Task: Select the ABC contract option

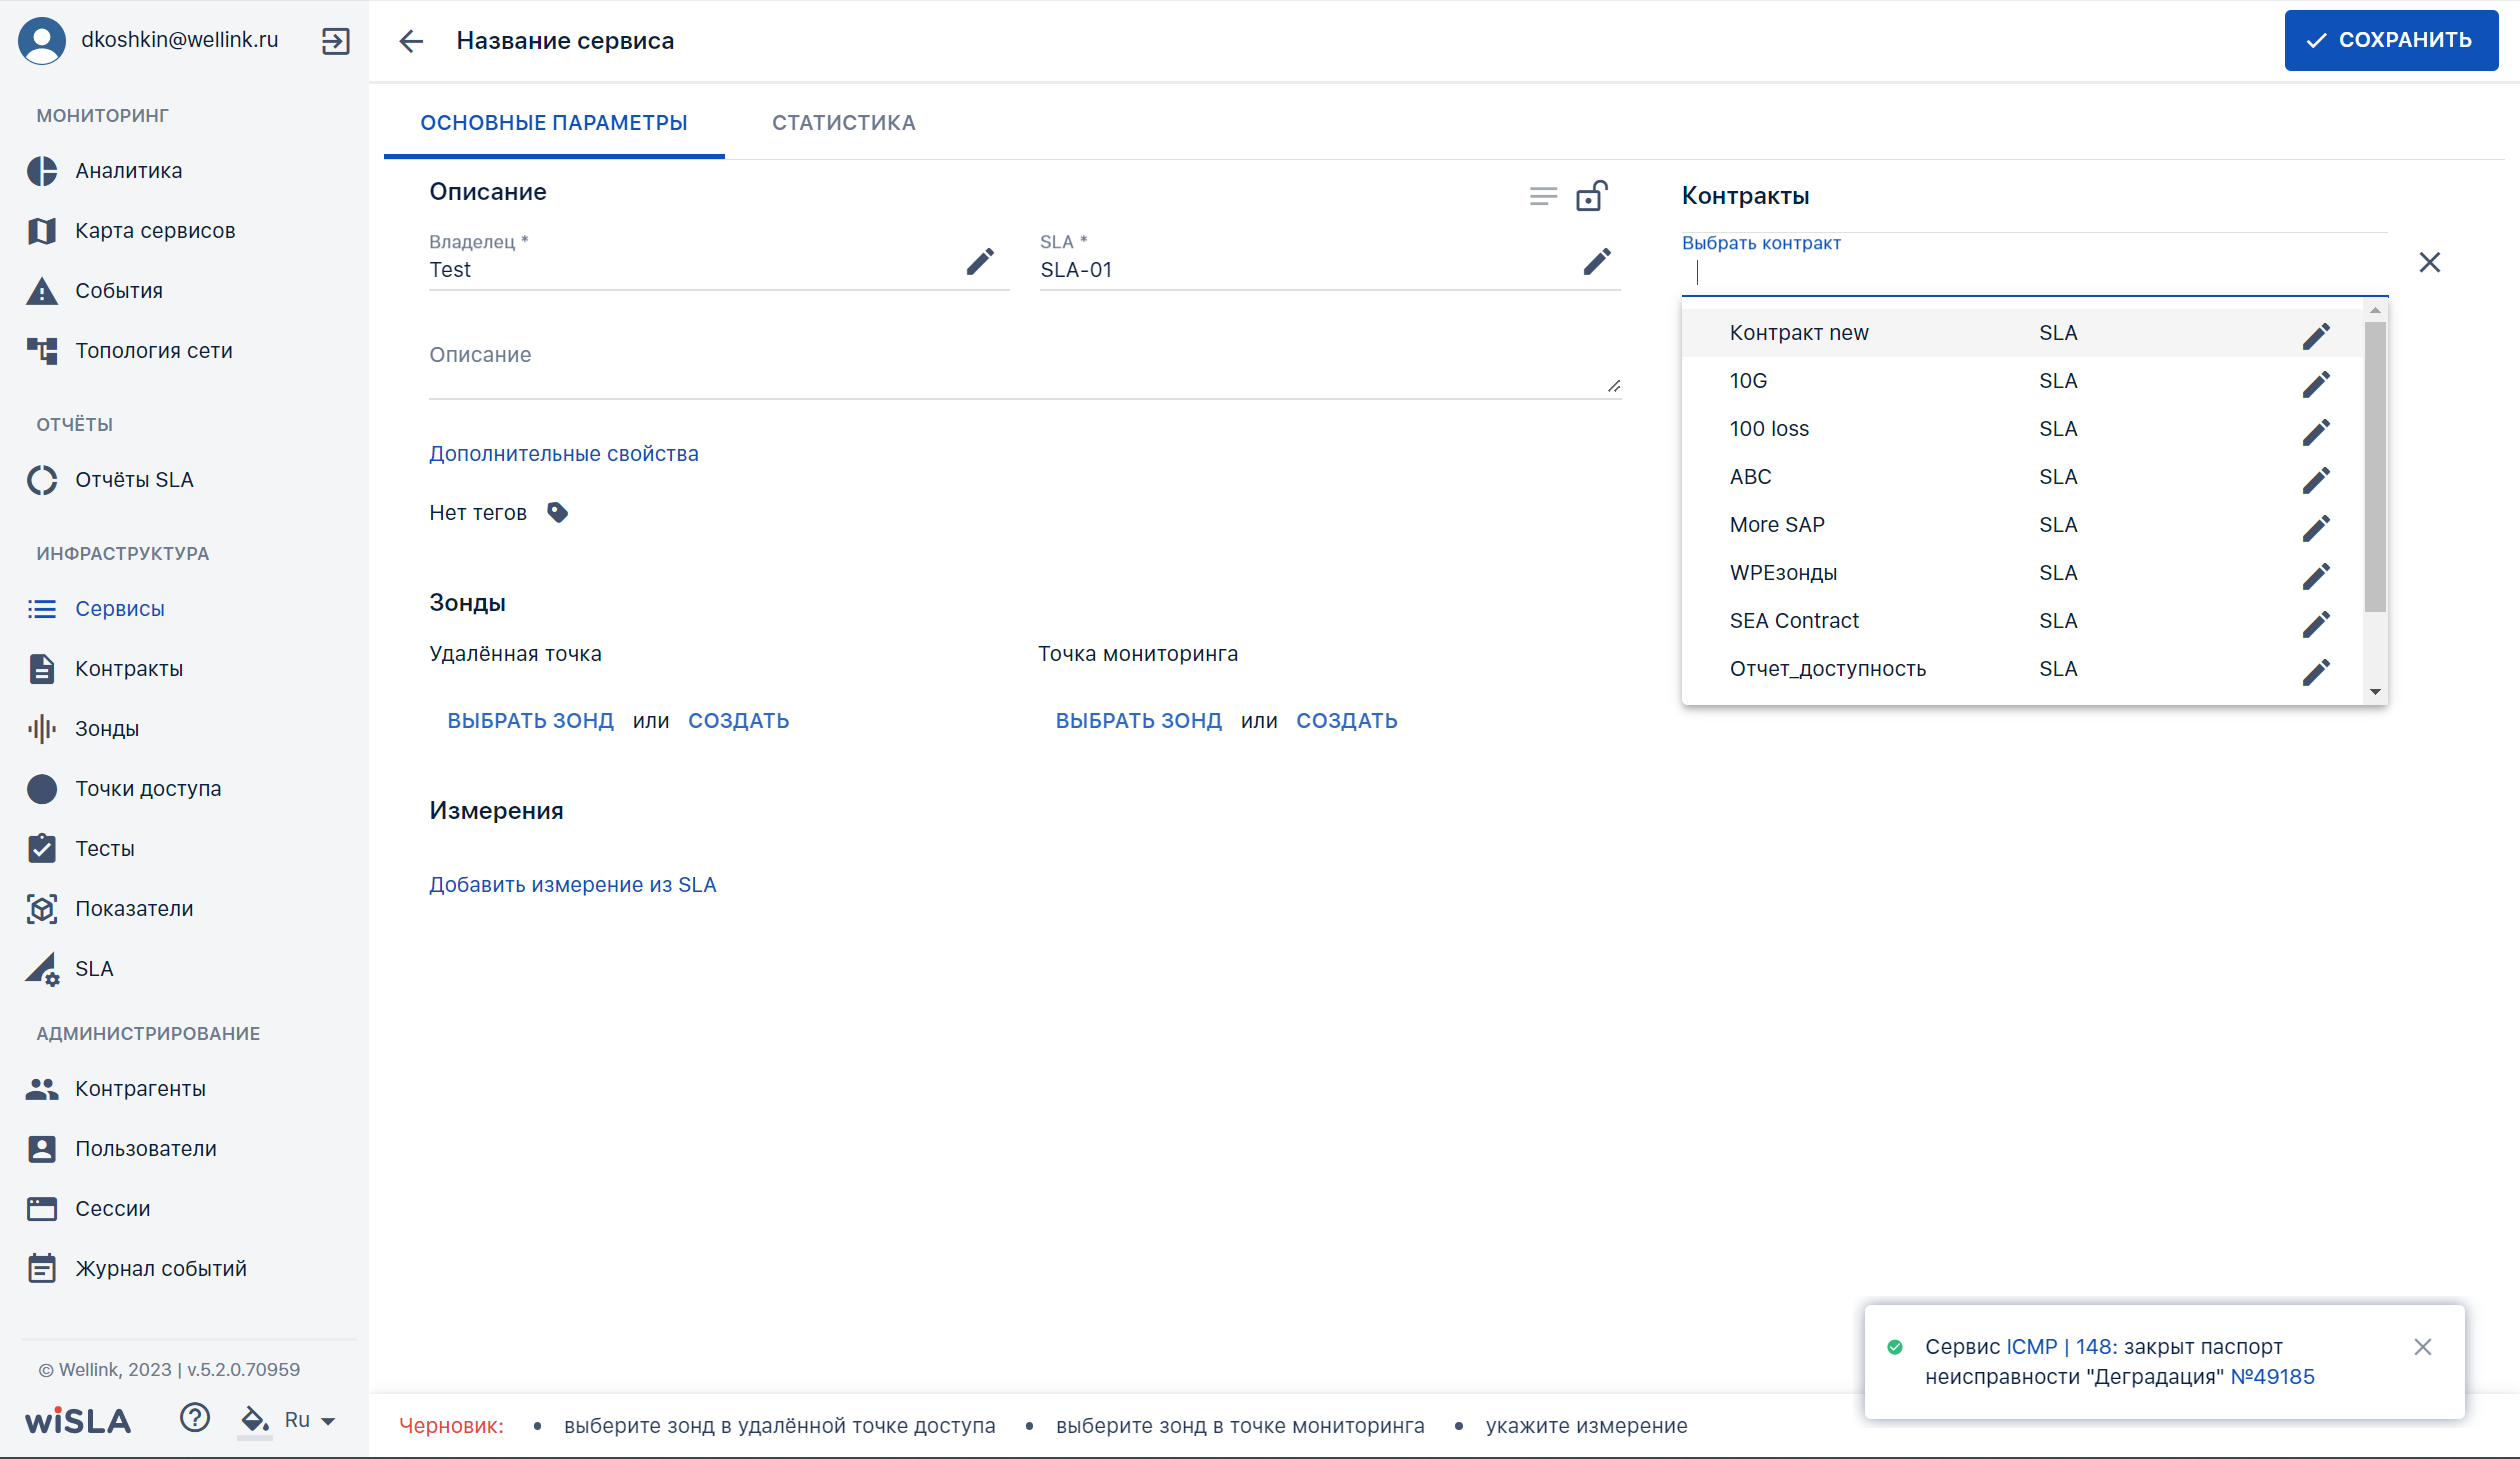Action: pos(2022,477)
